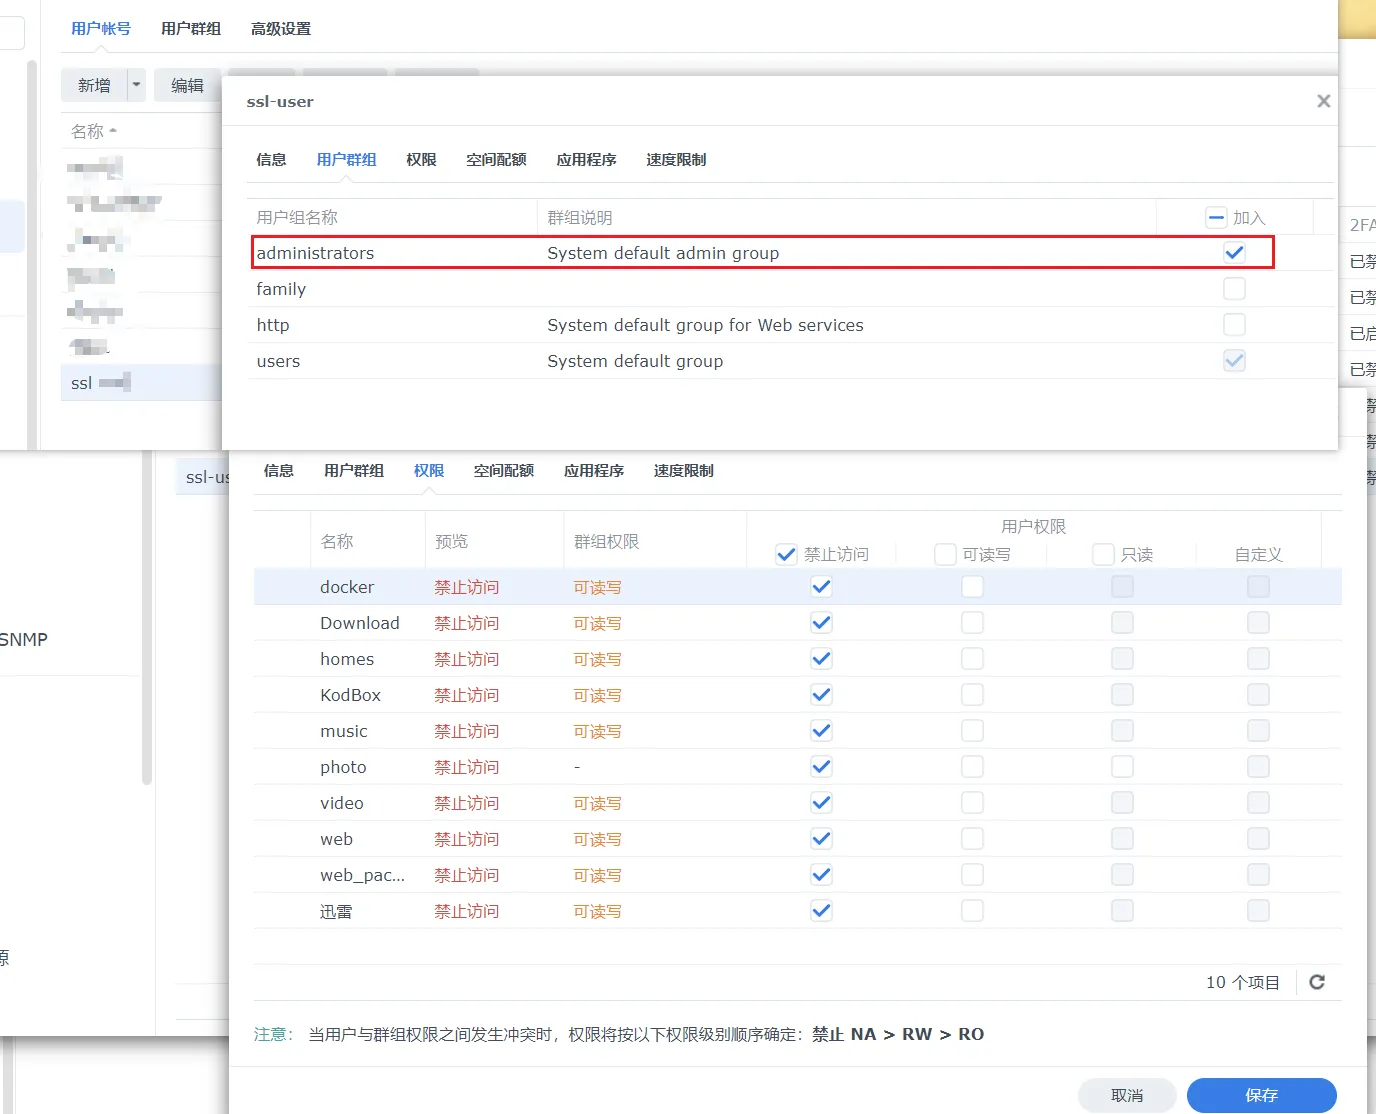The width and height of the screenshot is (1376, 1114).
Task: Open 应用程序 tab in upper ssl-user dialog
Action: tap(586, 160)
